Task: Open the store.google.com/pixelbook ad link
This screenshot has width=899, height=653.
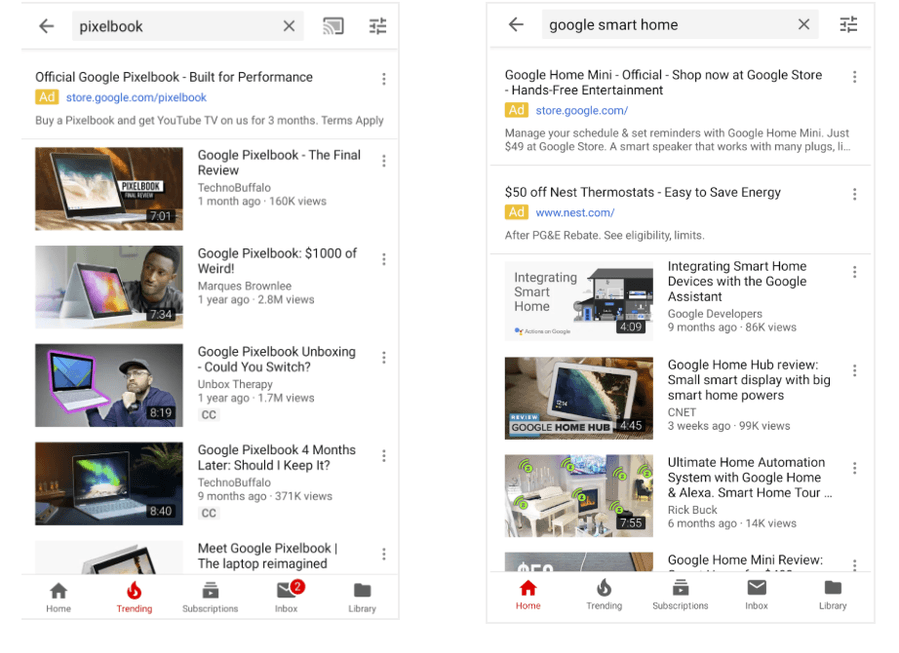Action: [136, 98]
